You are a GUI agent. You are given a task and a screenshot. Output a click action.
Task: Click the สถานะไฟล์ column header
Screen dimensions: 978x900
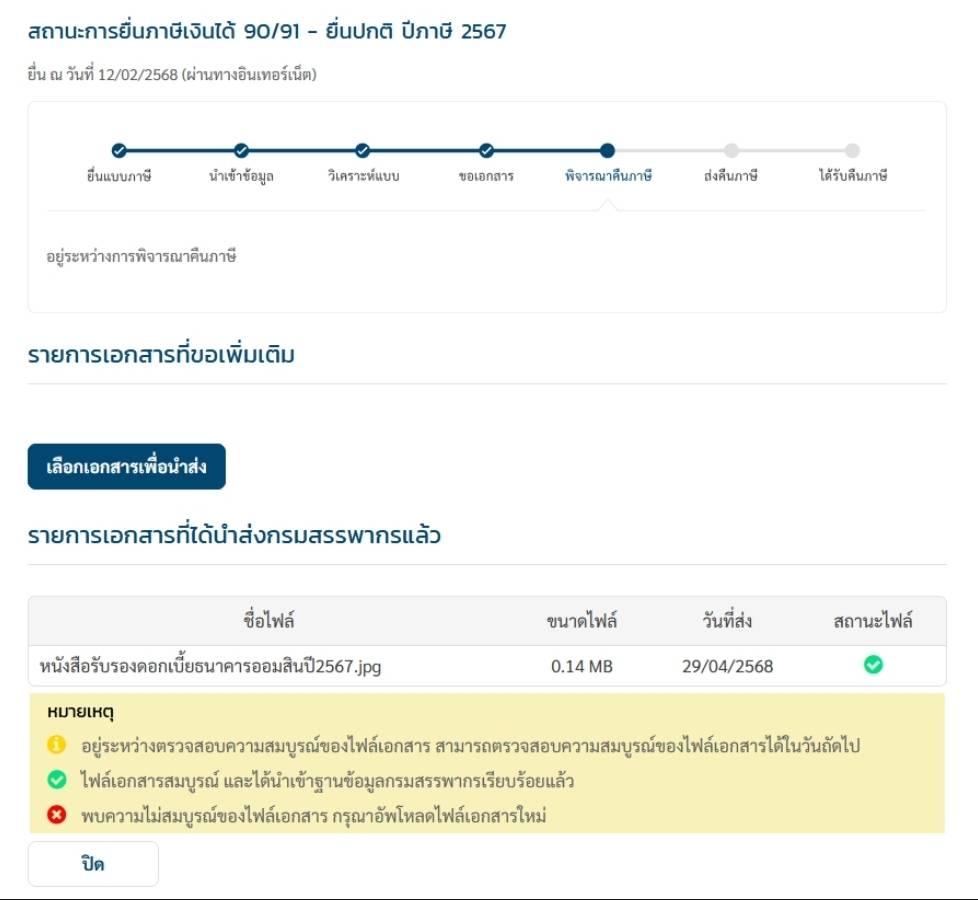(873, 621)
